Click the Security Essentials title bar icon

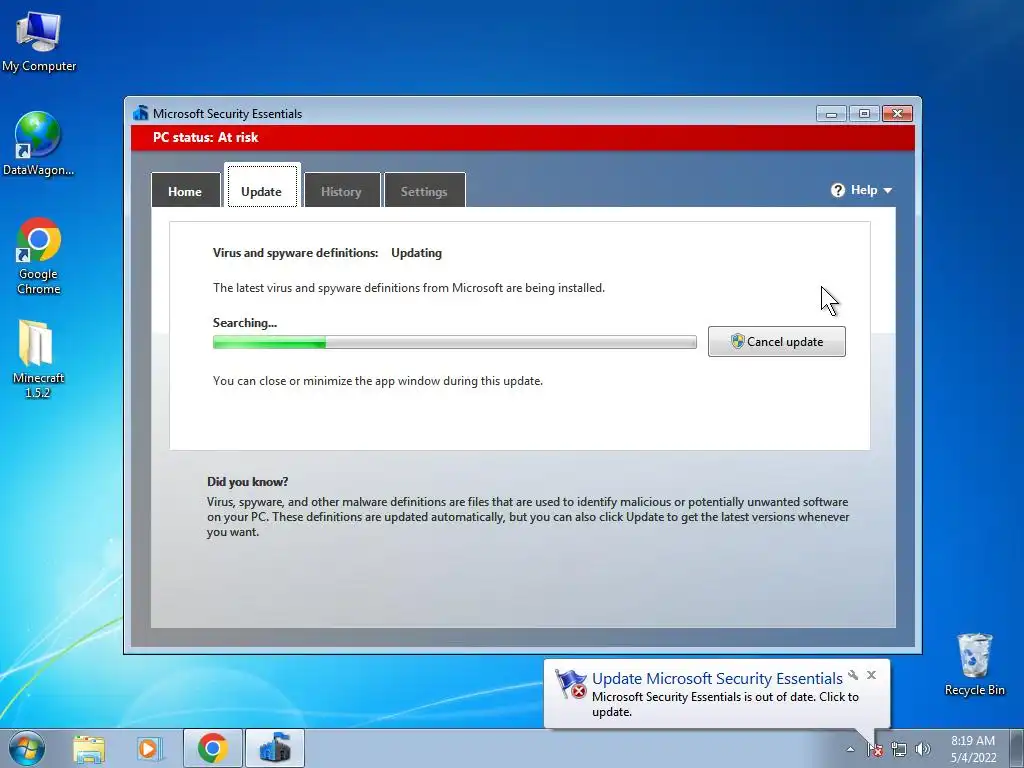[x=140, y=113]
